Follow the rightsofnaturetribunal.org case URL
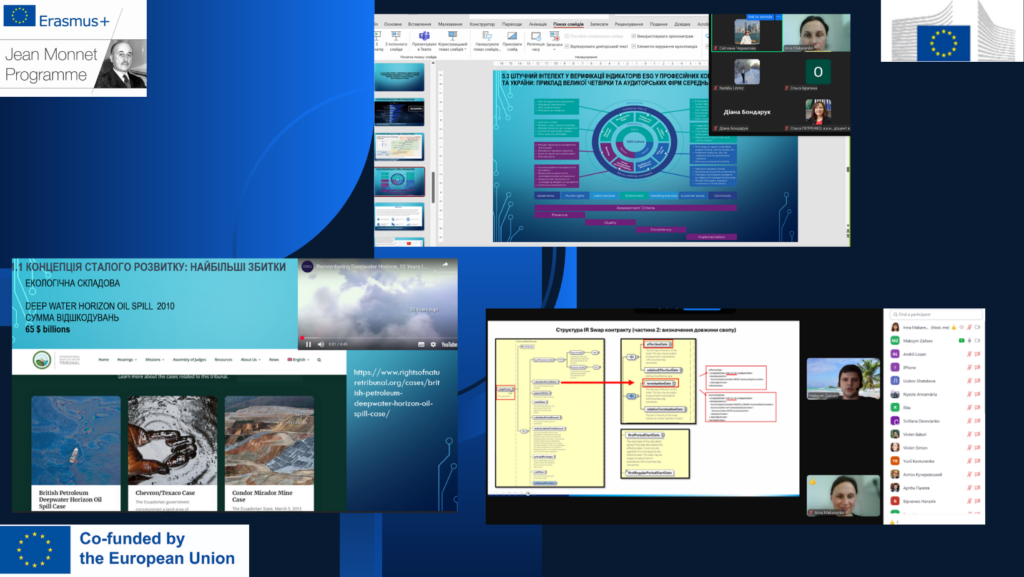 pos(396,393)
